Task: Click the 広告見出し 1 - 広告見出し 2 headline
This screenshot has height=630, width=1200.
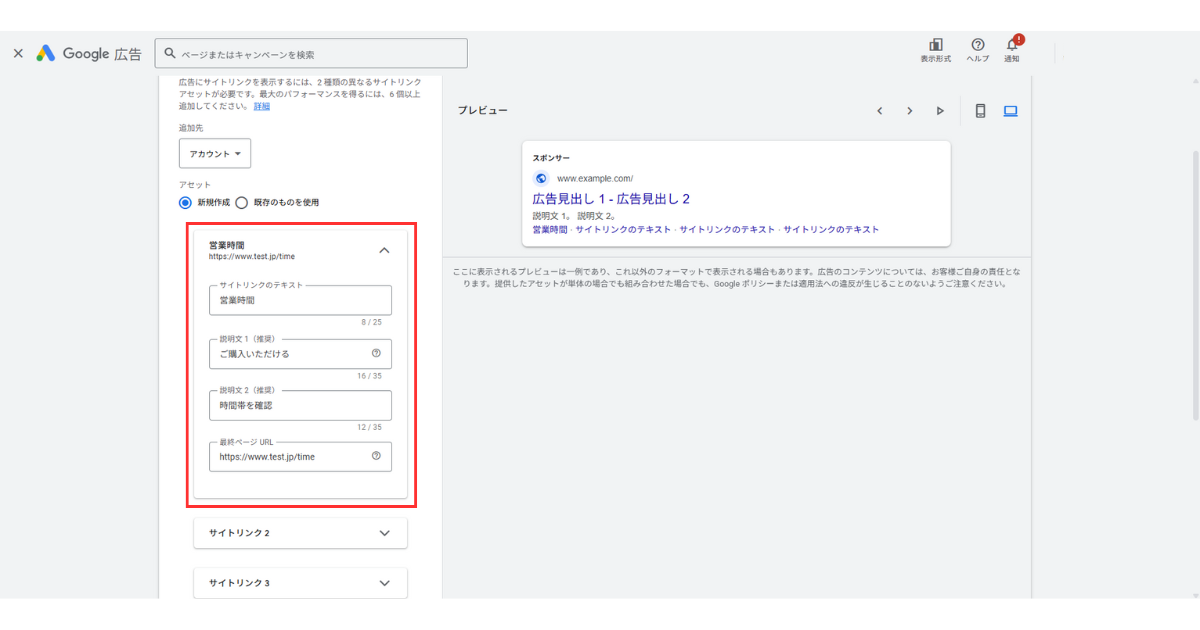Action: pyautogui.click(x=611, y=199)
